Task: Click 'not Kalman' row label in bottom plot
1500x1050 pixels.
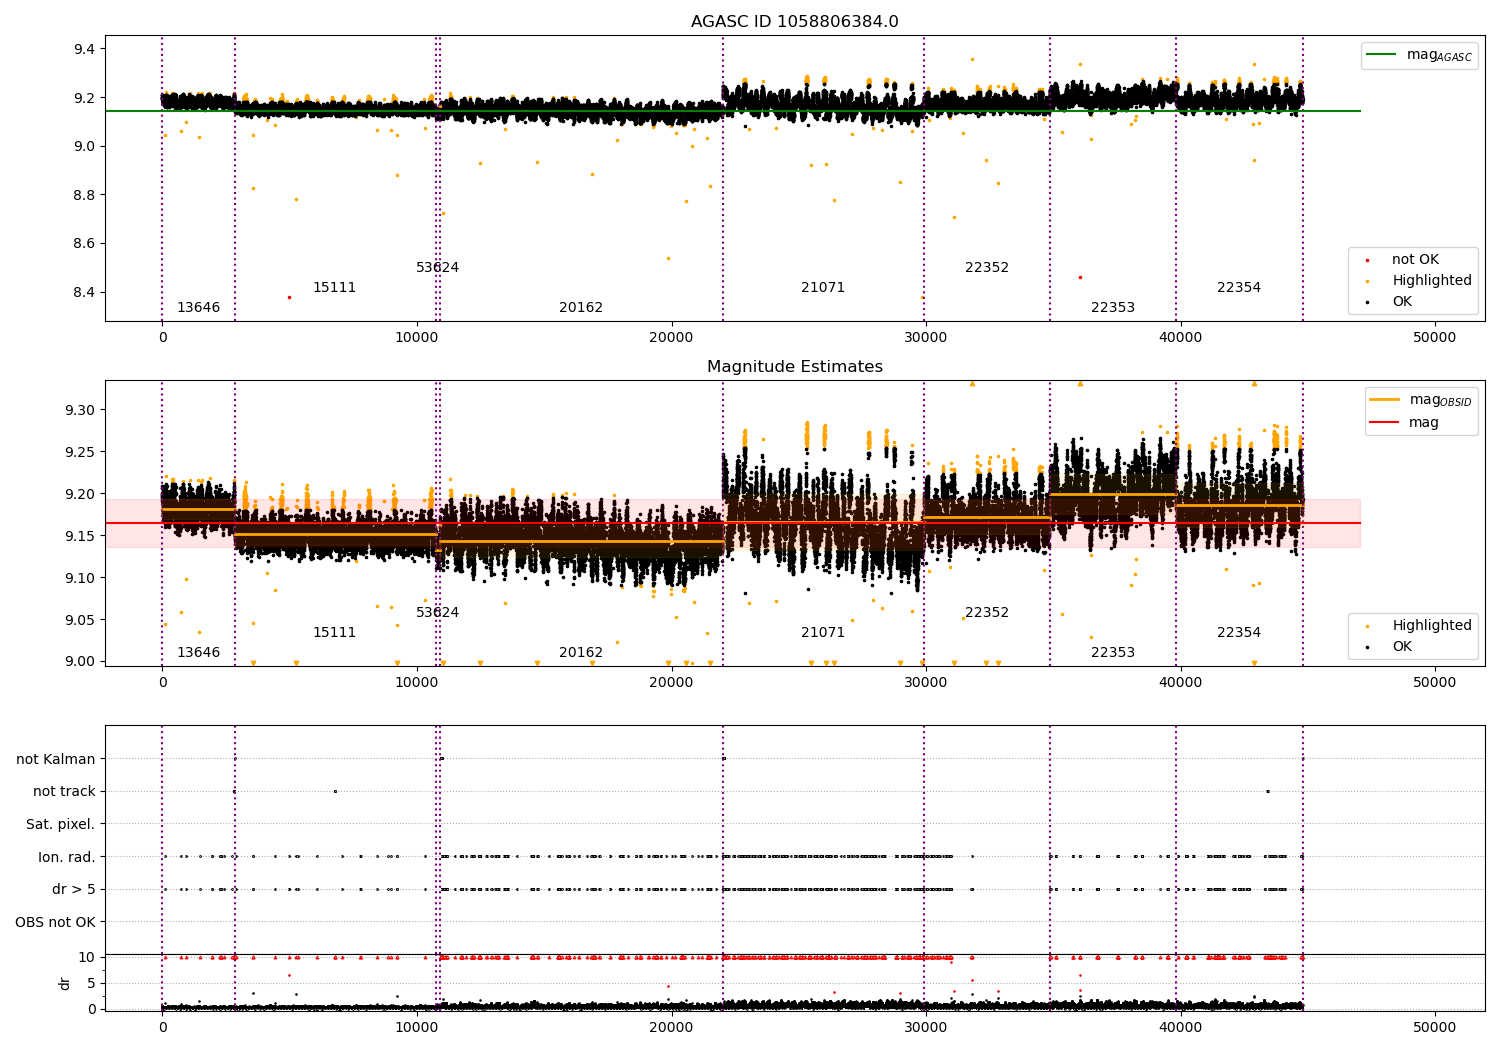Action: pyautogui.click(x=56, y=759)
